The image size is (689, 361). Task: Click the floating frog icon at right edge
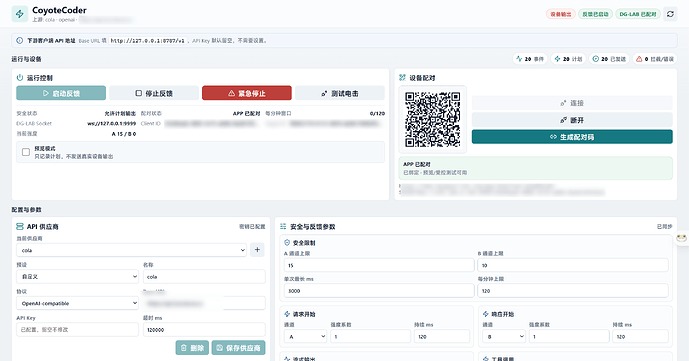(682, 238)
